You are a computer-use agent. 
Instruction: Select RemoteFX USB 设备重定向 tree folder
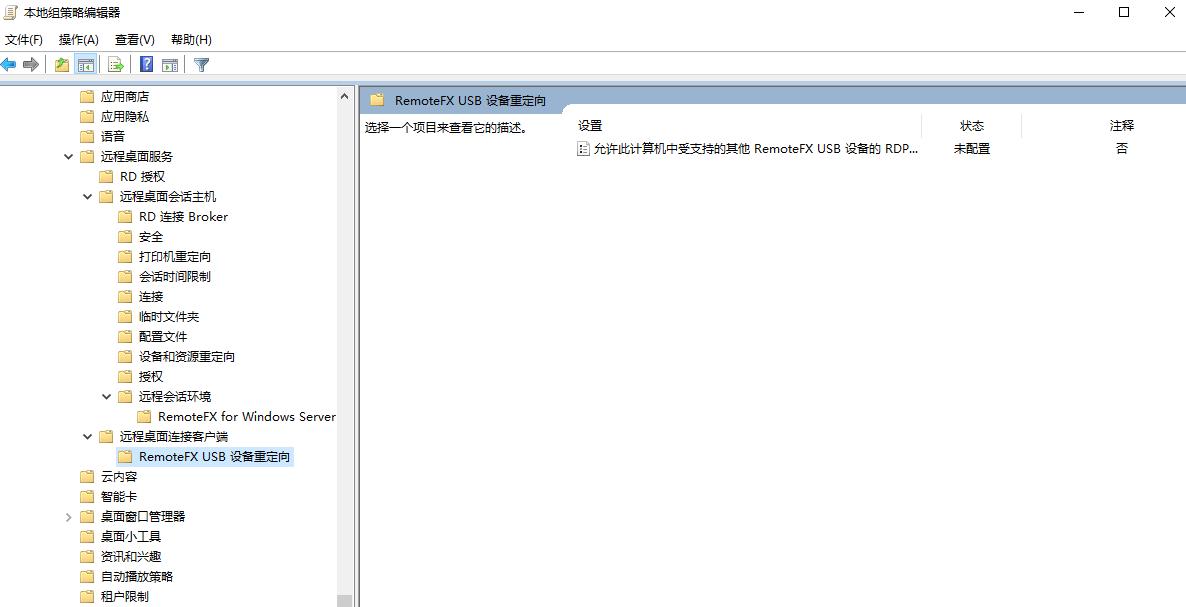tap(214, 457)
